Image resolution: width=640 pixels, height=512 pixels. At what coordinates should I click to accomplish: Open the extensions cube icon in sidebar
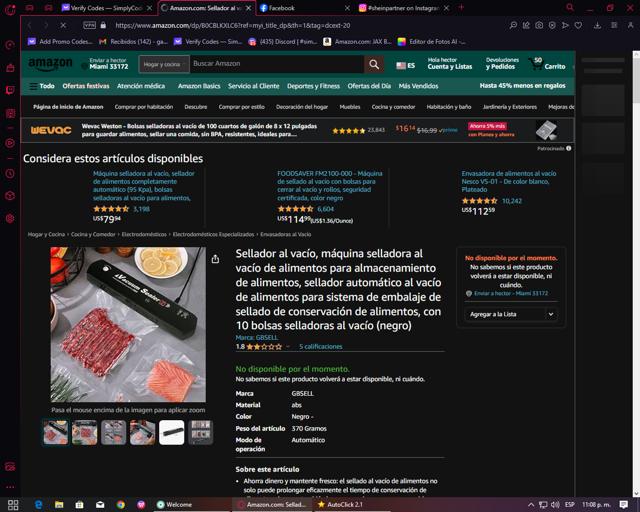pyautogui.click(x=10, y=196)
